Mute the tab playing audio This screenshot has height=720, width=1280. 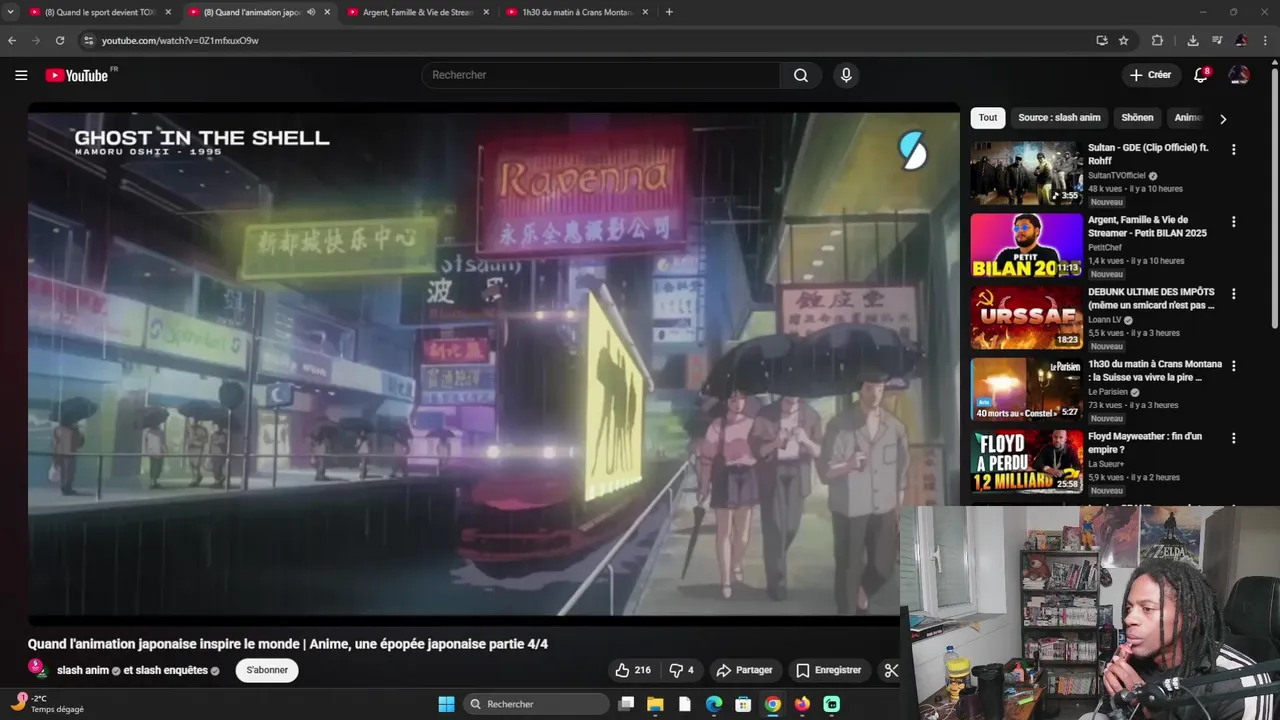311,12
